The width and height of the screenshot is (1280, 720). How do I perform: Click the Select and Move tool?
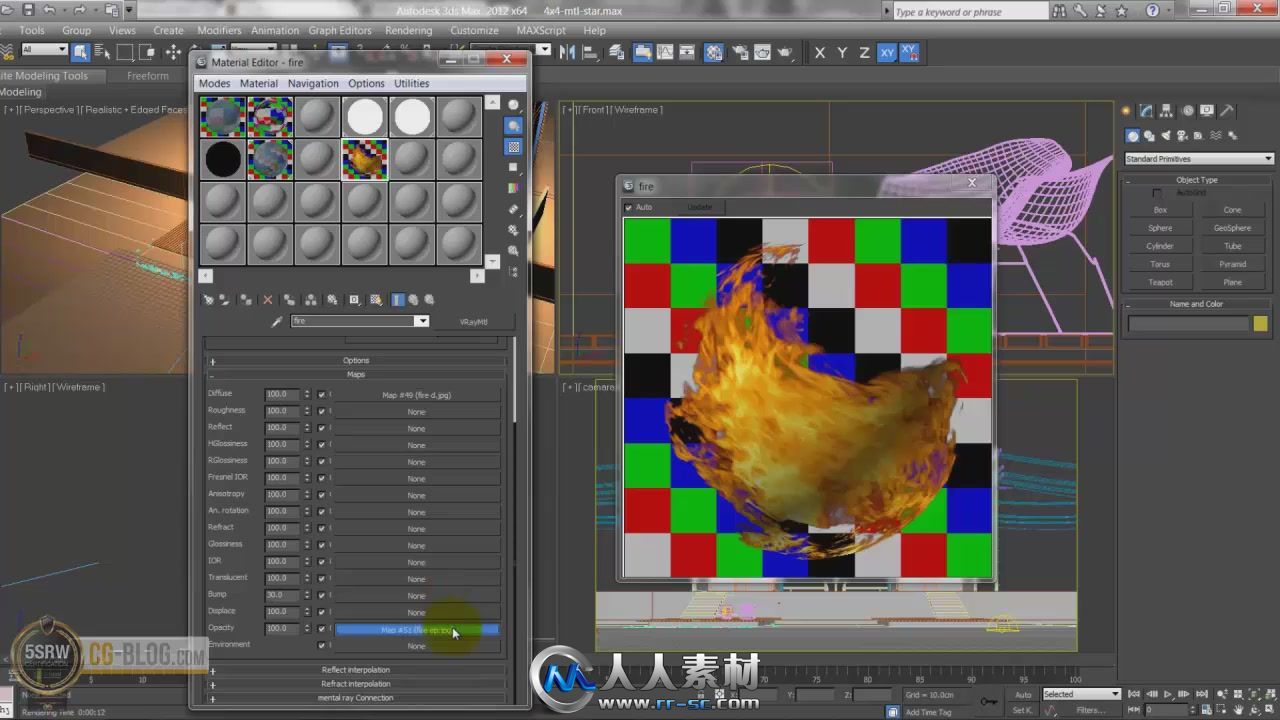pyautogui.click(x=173, y=52)
